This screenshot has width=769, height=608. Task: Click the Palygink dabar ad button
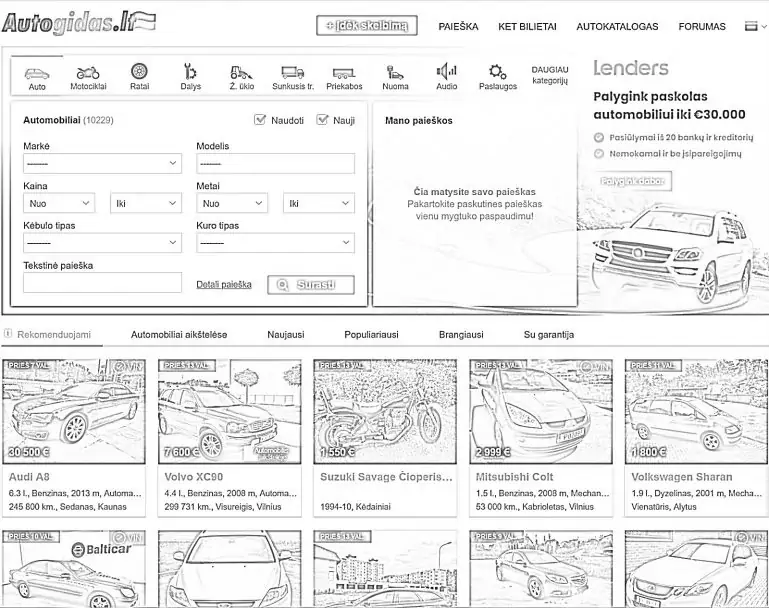(x=632, y=181)
